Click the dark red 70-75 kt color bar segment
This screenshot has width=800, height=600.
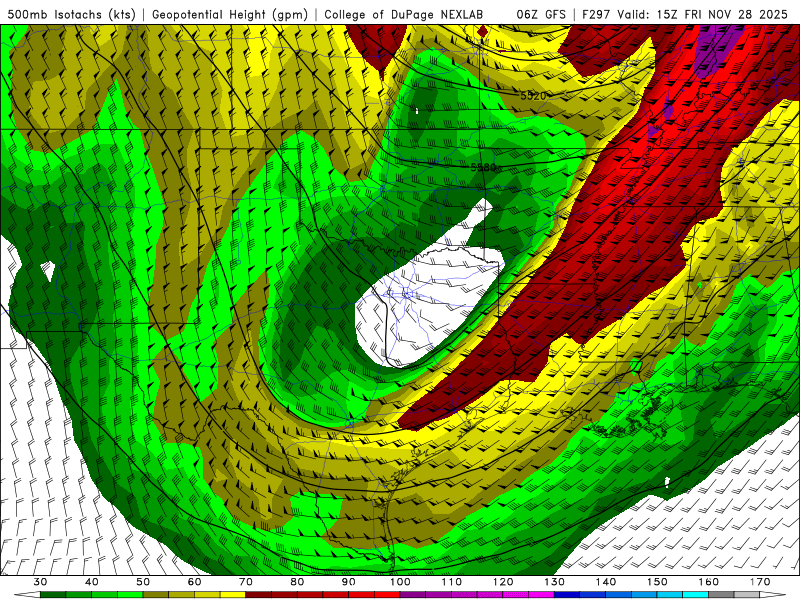pos(259,595)
